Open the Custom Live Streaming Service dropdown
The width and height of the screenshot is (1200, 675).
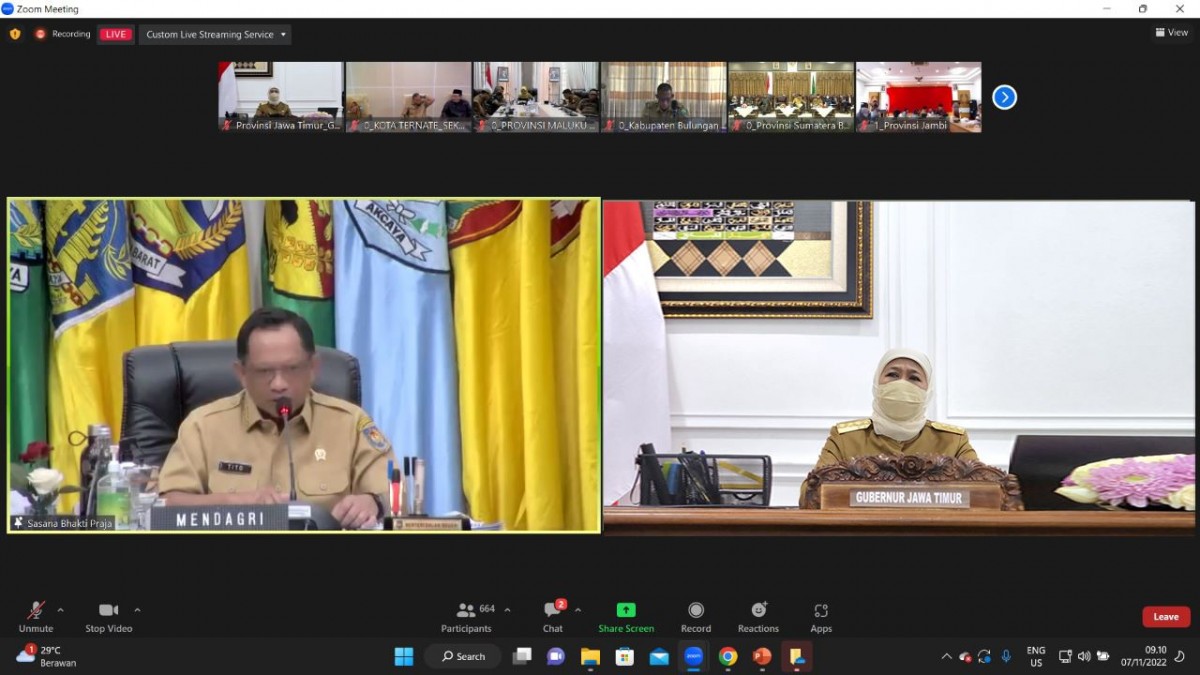click(x=215, y=33)
